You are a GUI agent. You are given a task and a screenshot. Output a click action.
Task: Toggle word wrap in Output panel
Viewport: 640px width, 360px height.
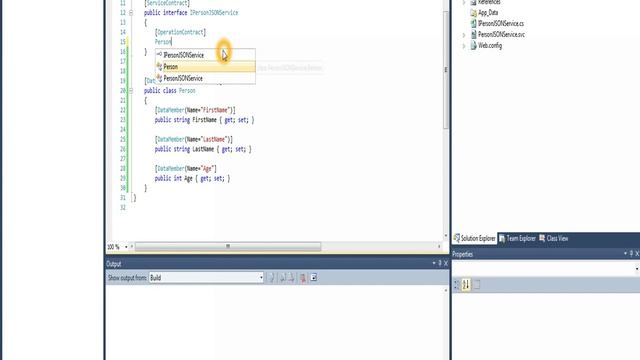pos(313,278)
